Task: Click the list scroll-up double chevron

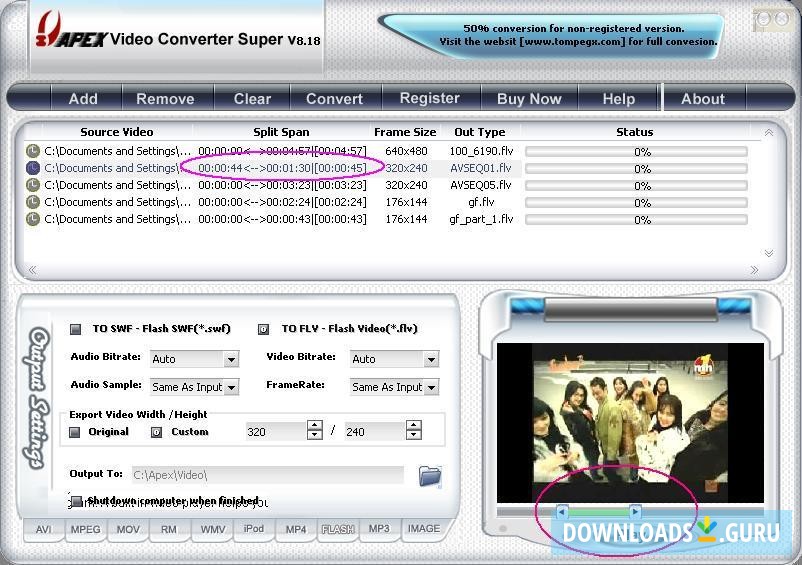Action: tap(768, 132)
